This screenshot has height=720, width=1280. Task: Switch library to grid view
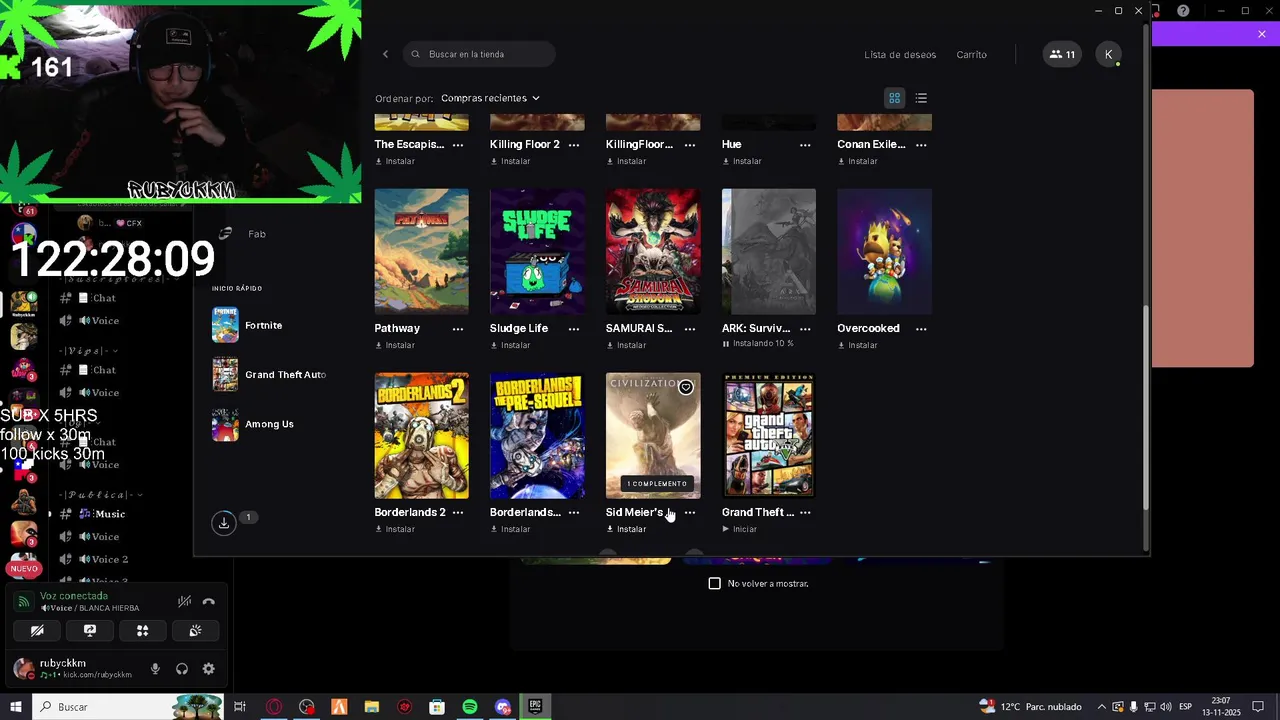pyautogui.click(x=894, y=98)
